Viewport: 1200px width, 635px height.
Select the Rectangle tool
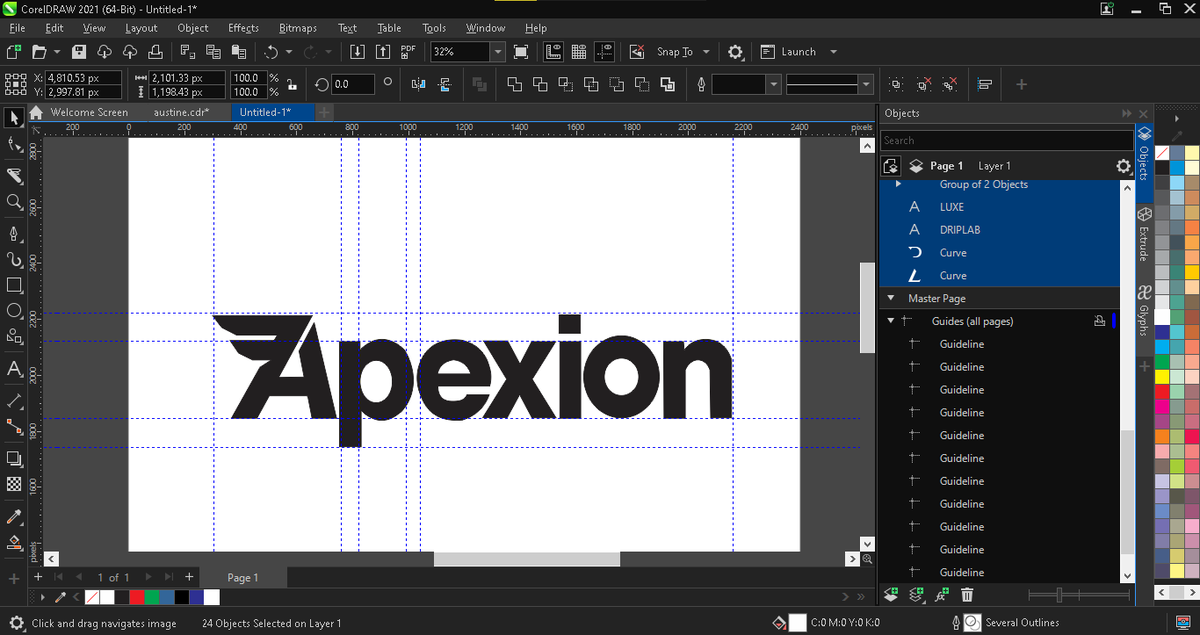pos(14,286)
